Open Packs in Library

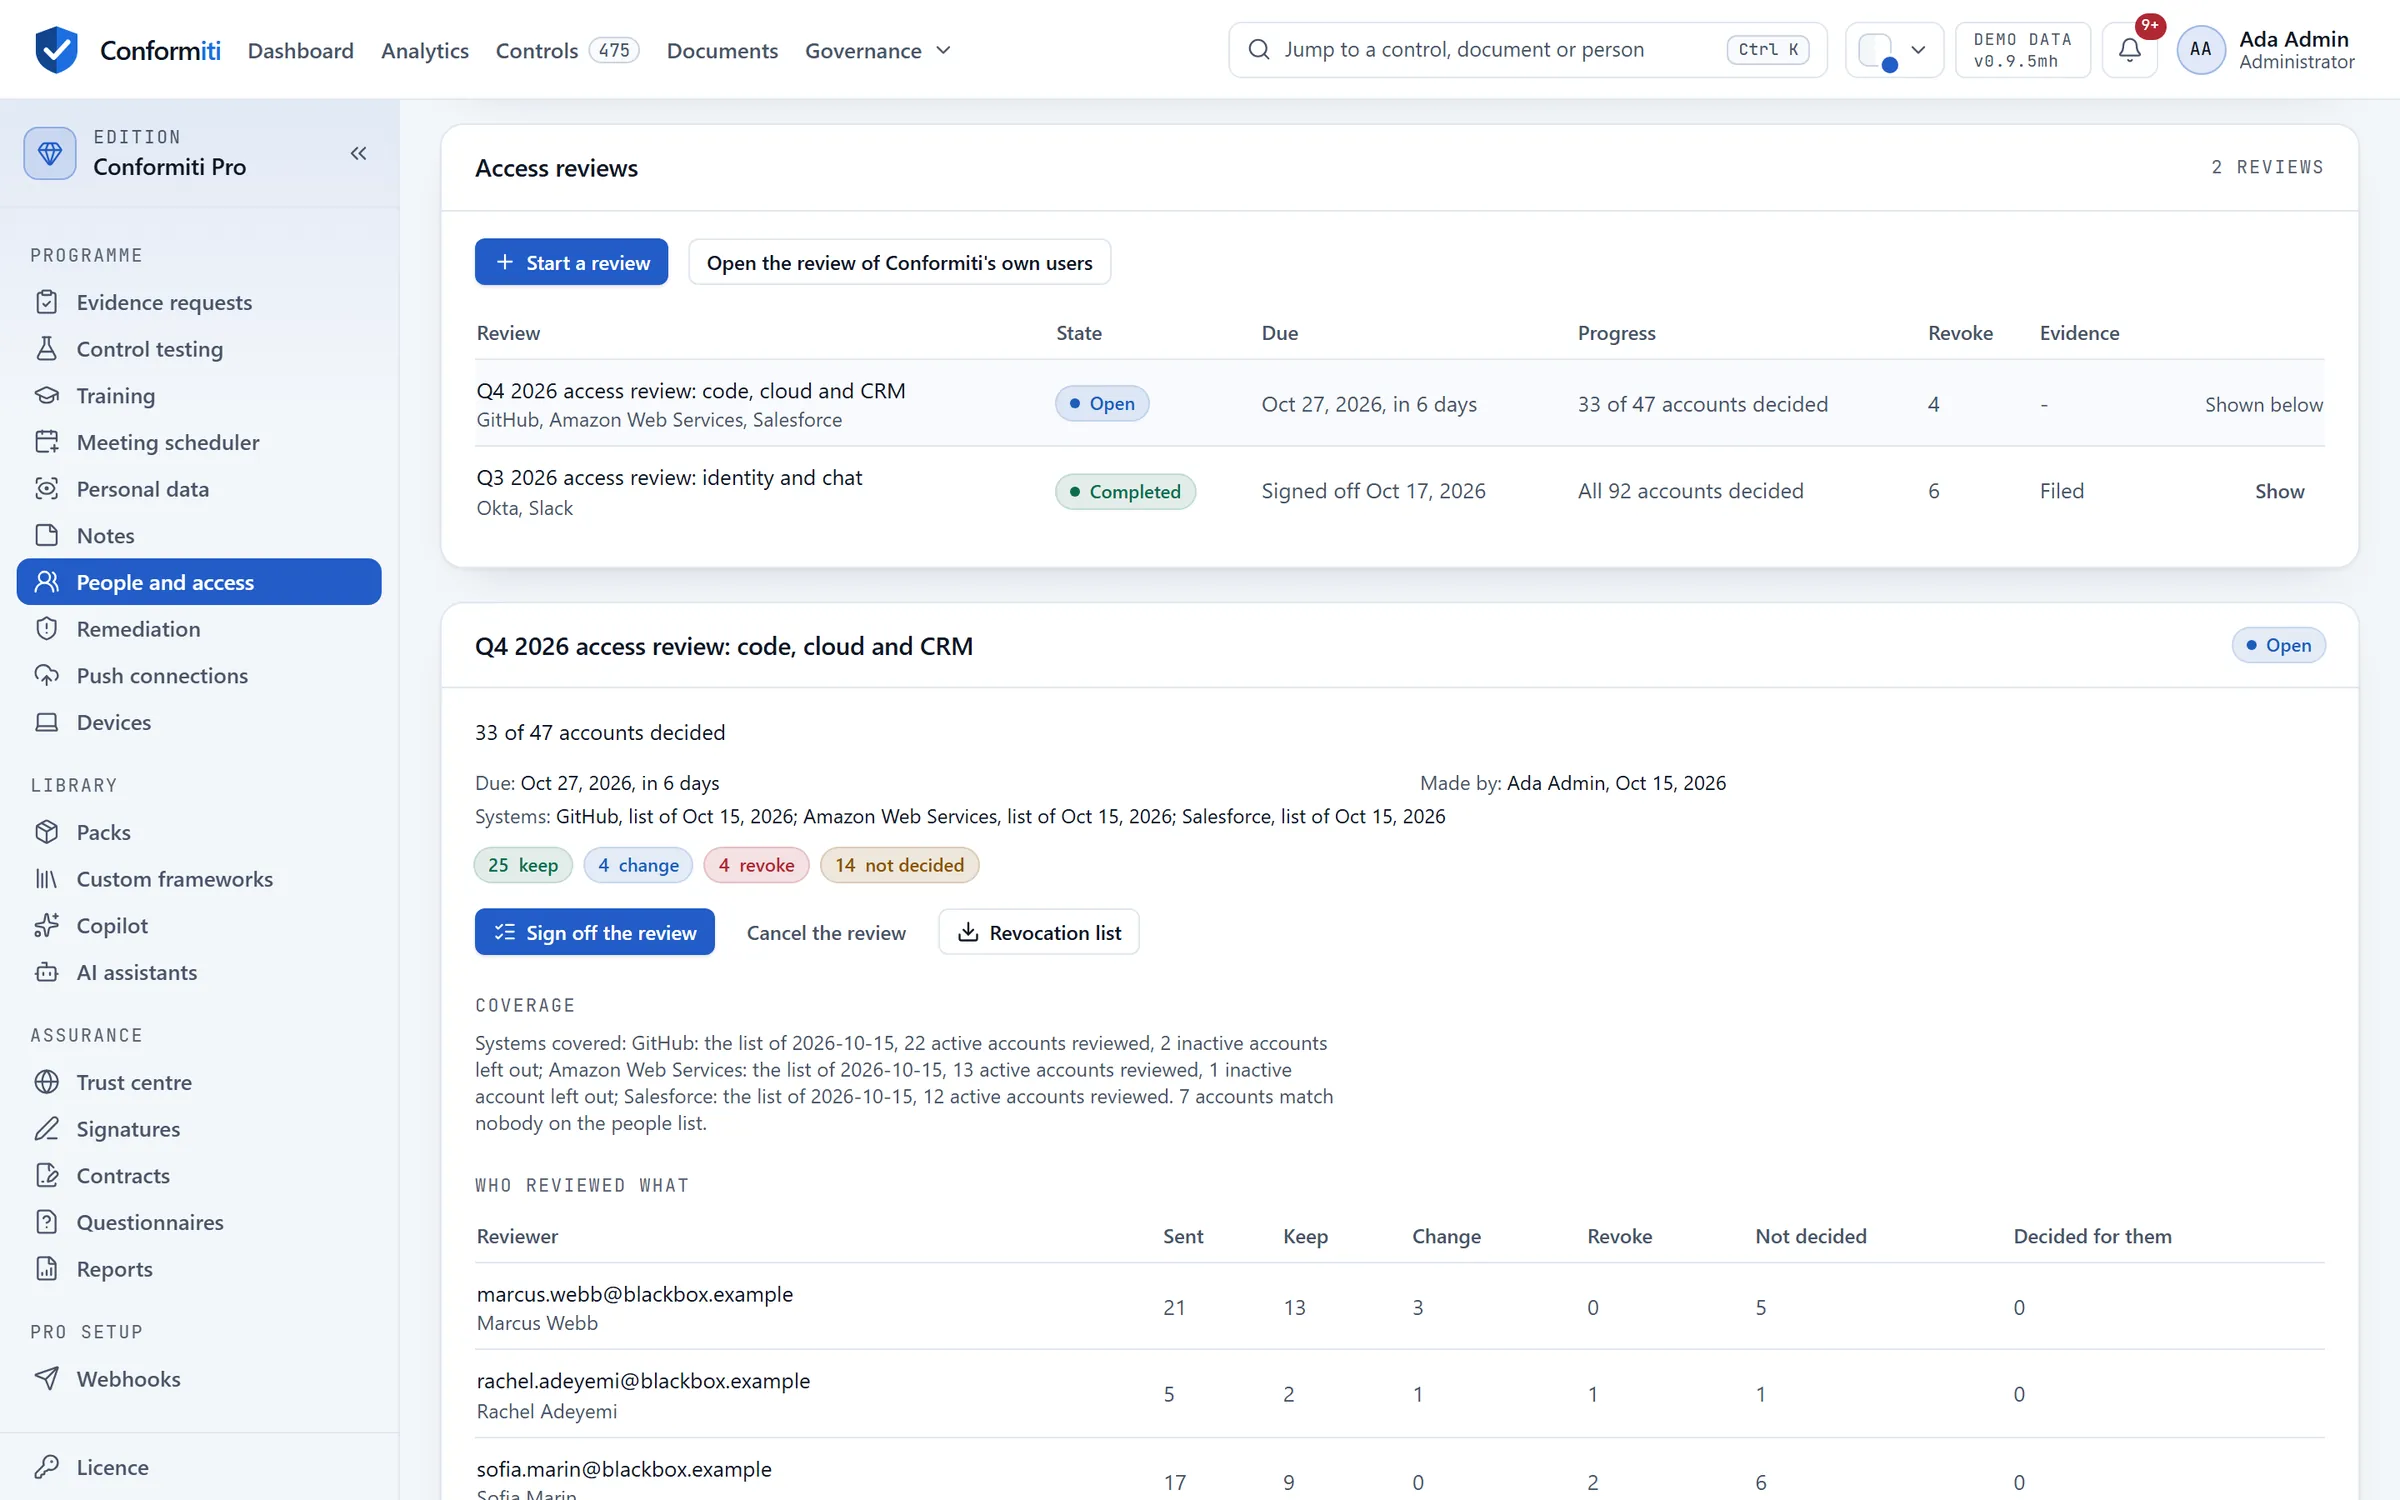(199, 832)
